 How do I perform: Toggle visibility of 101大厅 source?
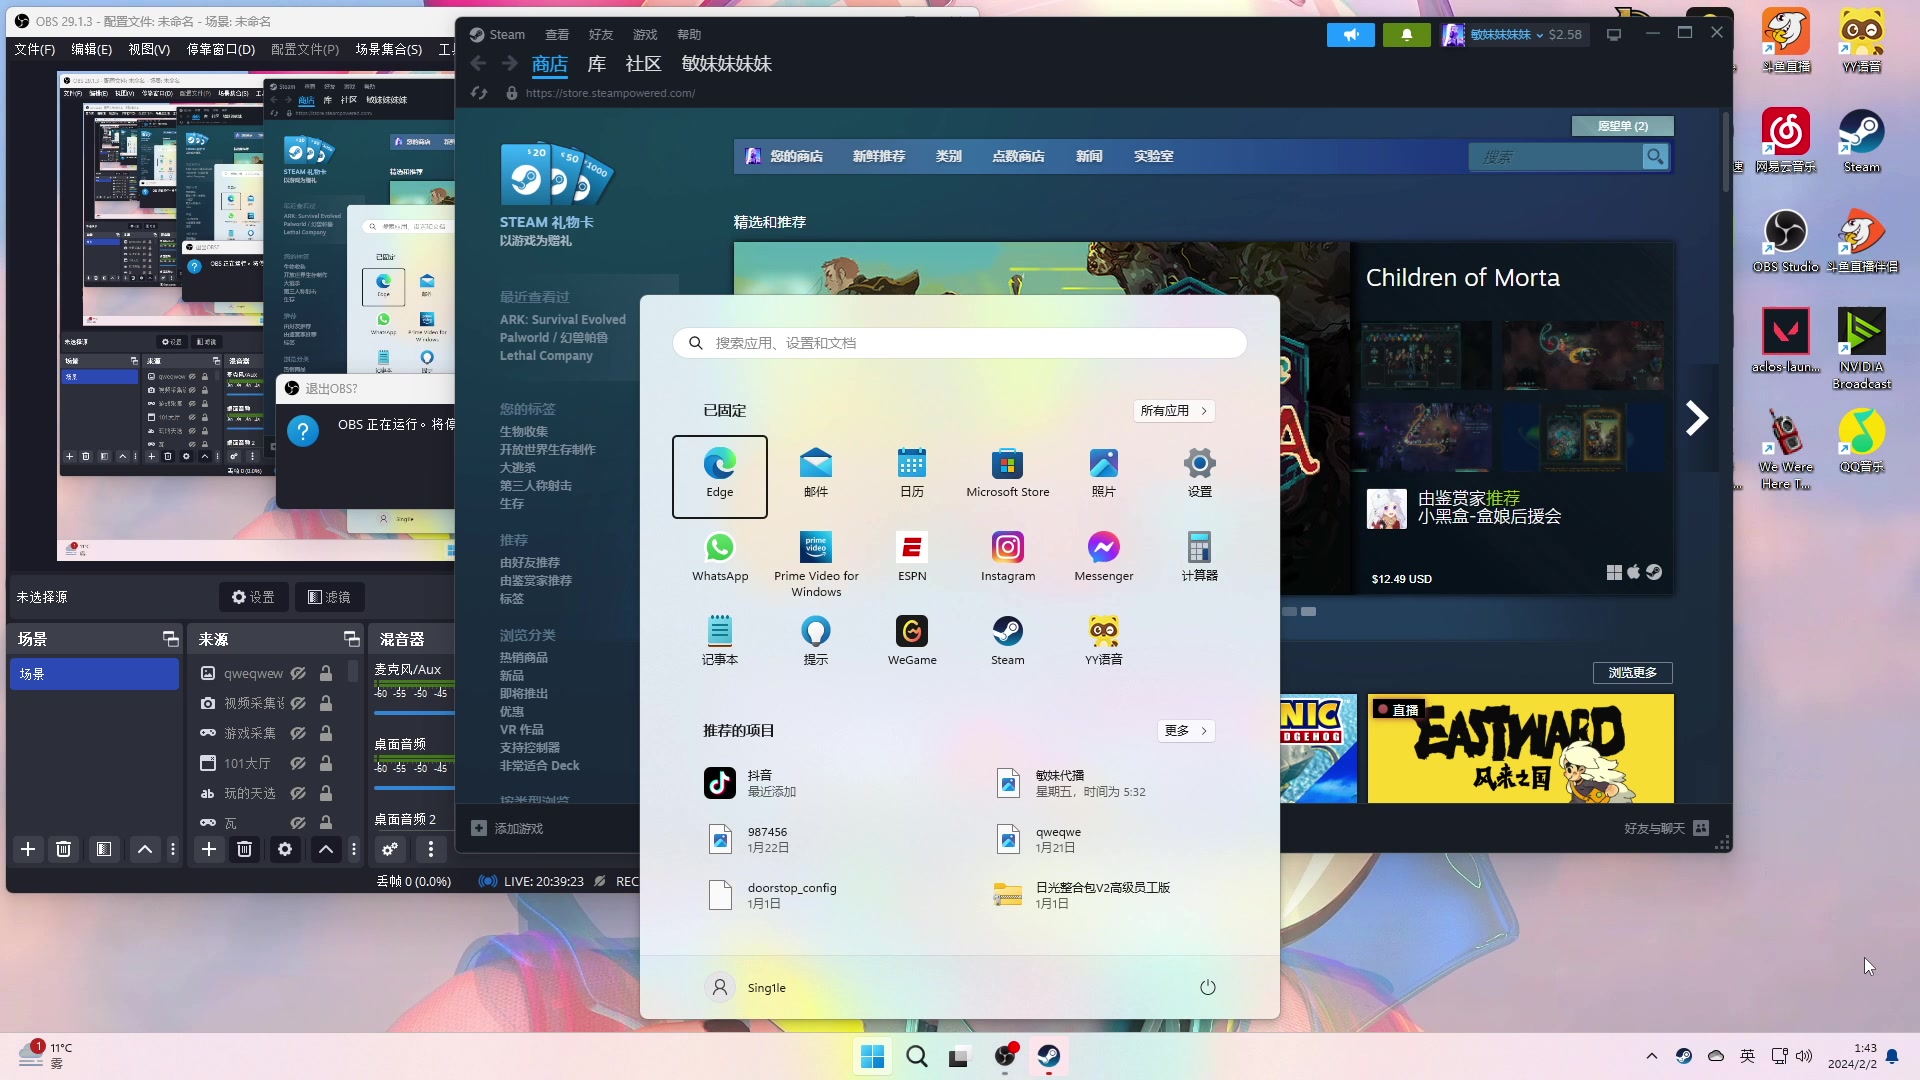pos(298,764)
